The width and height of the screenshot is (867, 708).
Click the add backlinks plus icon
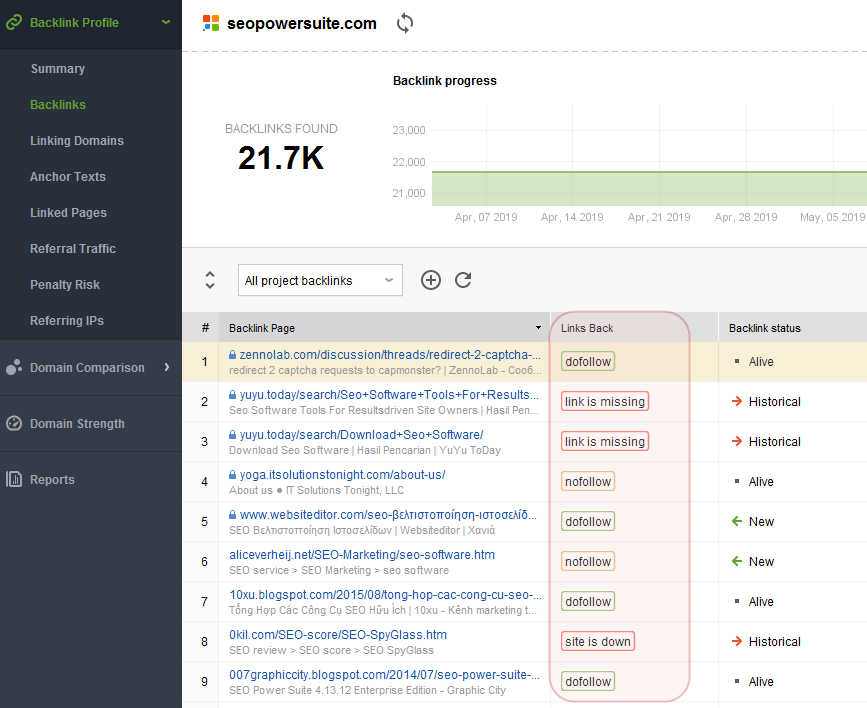(x=431, y=280)
